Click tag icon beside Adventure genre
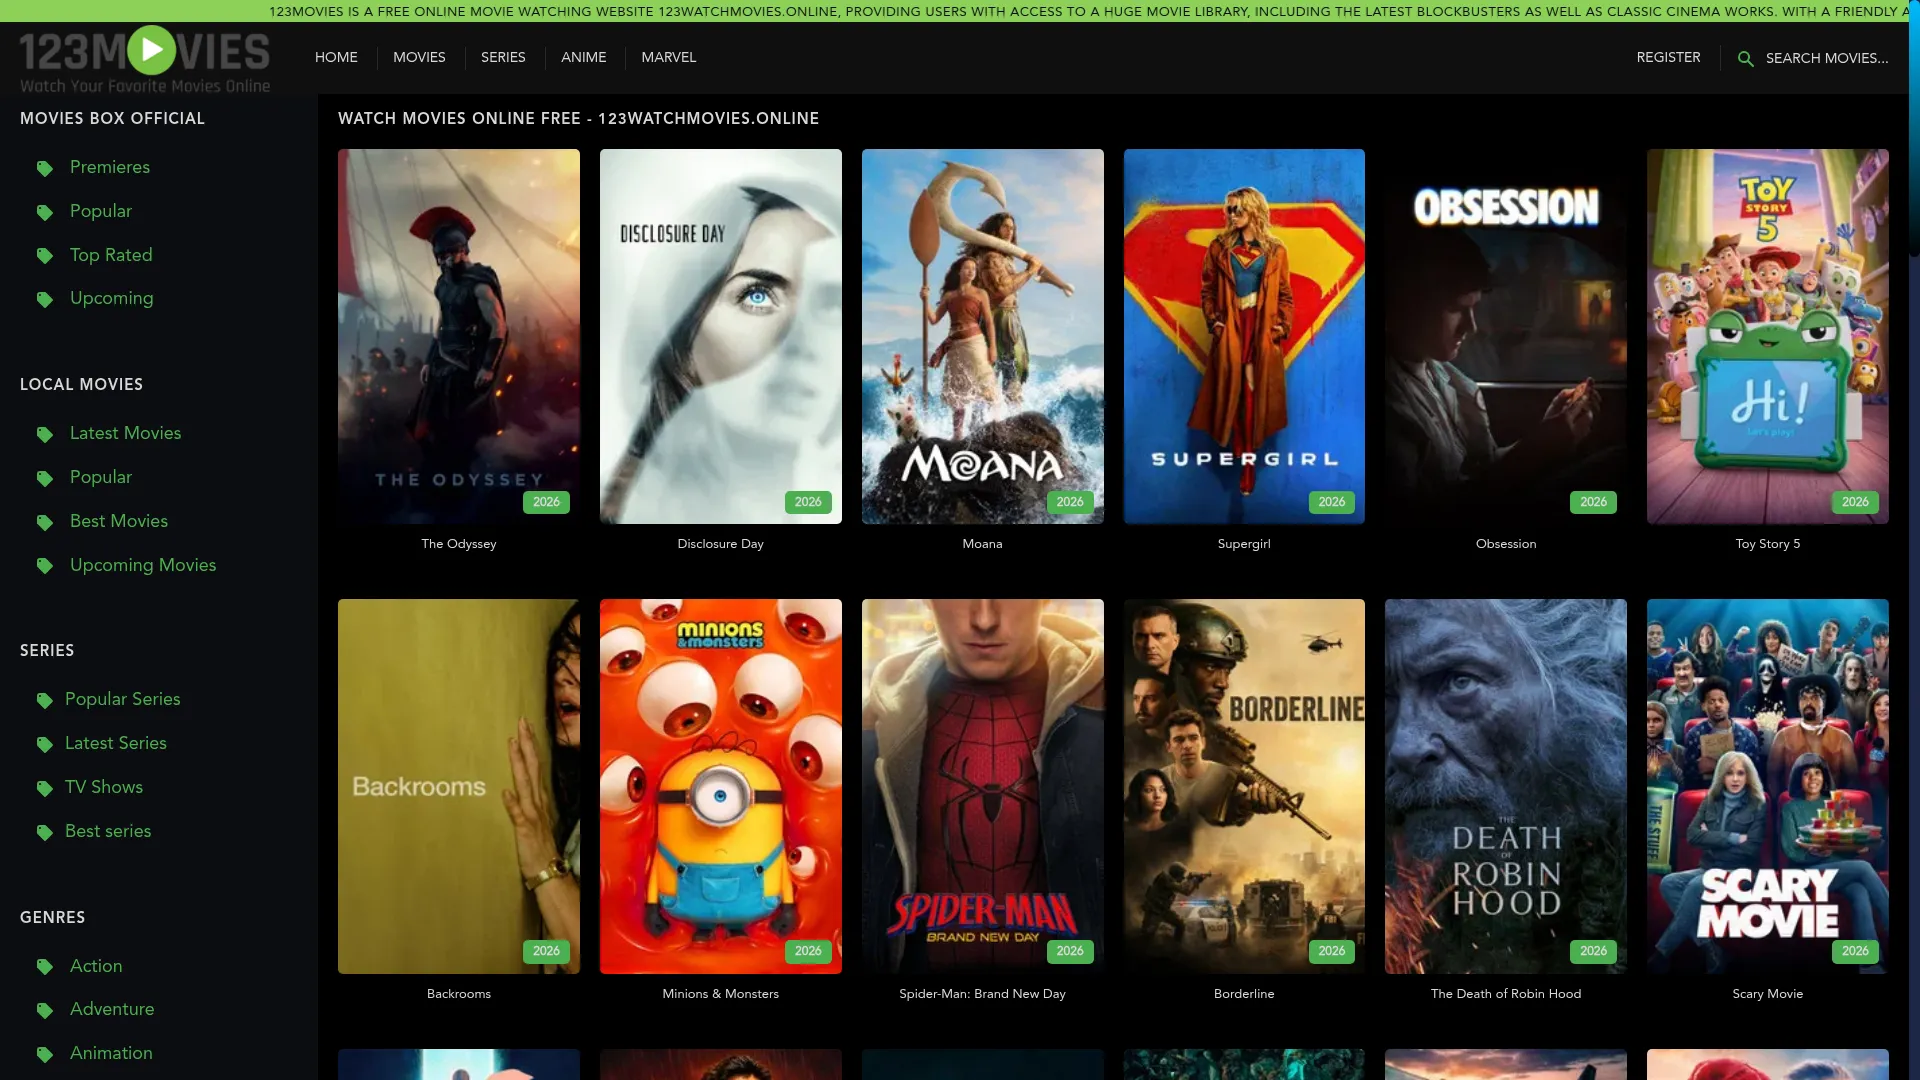 [45, 1010]
